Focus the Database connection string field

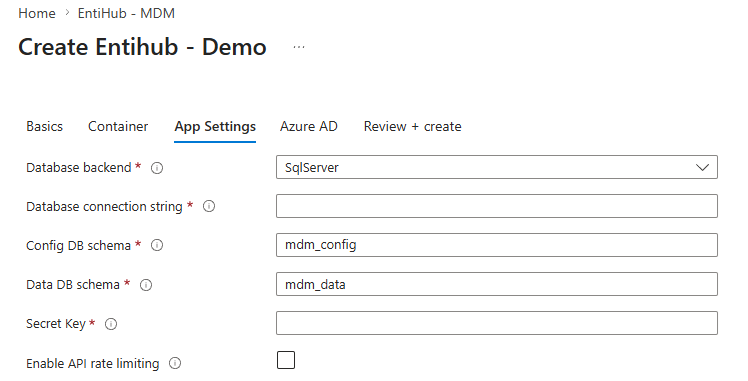[497, 206]
